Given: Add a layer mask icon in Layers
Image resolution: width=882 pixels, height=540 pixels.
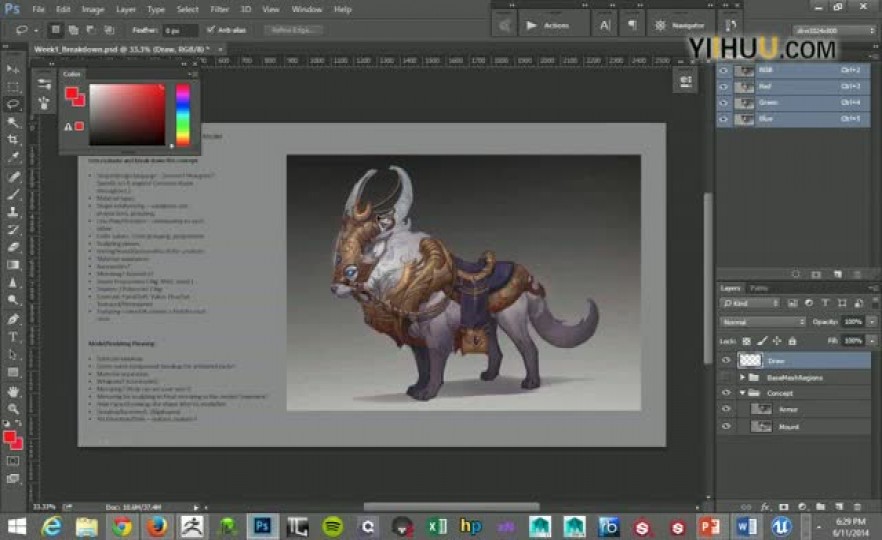Looking at the screenshot, I should (784, 507).
